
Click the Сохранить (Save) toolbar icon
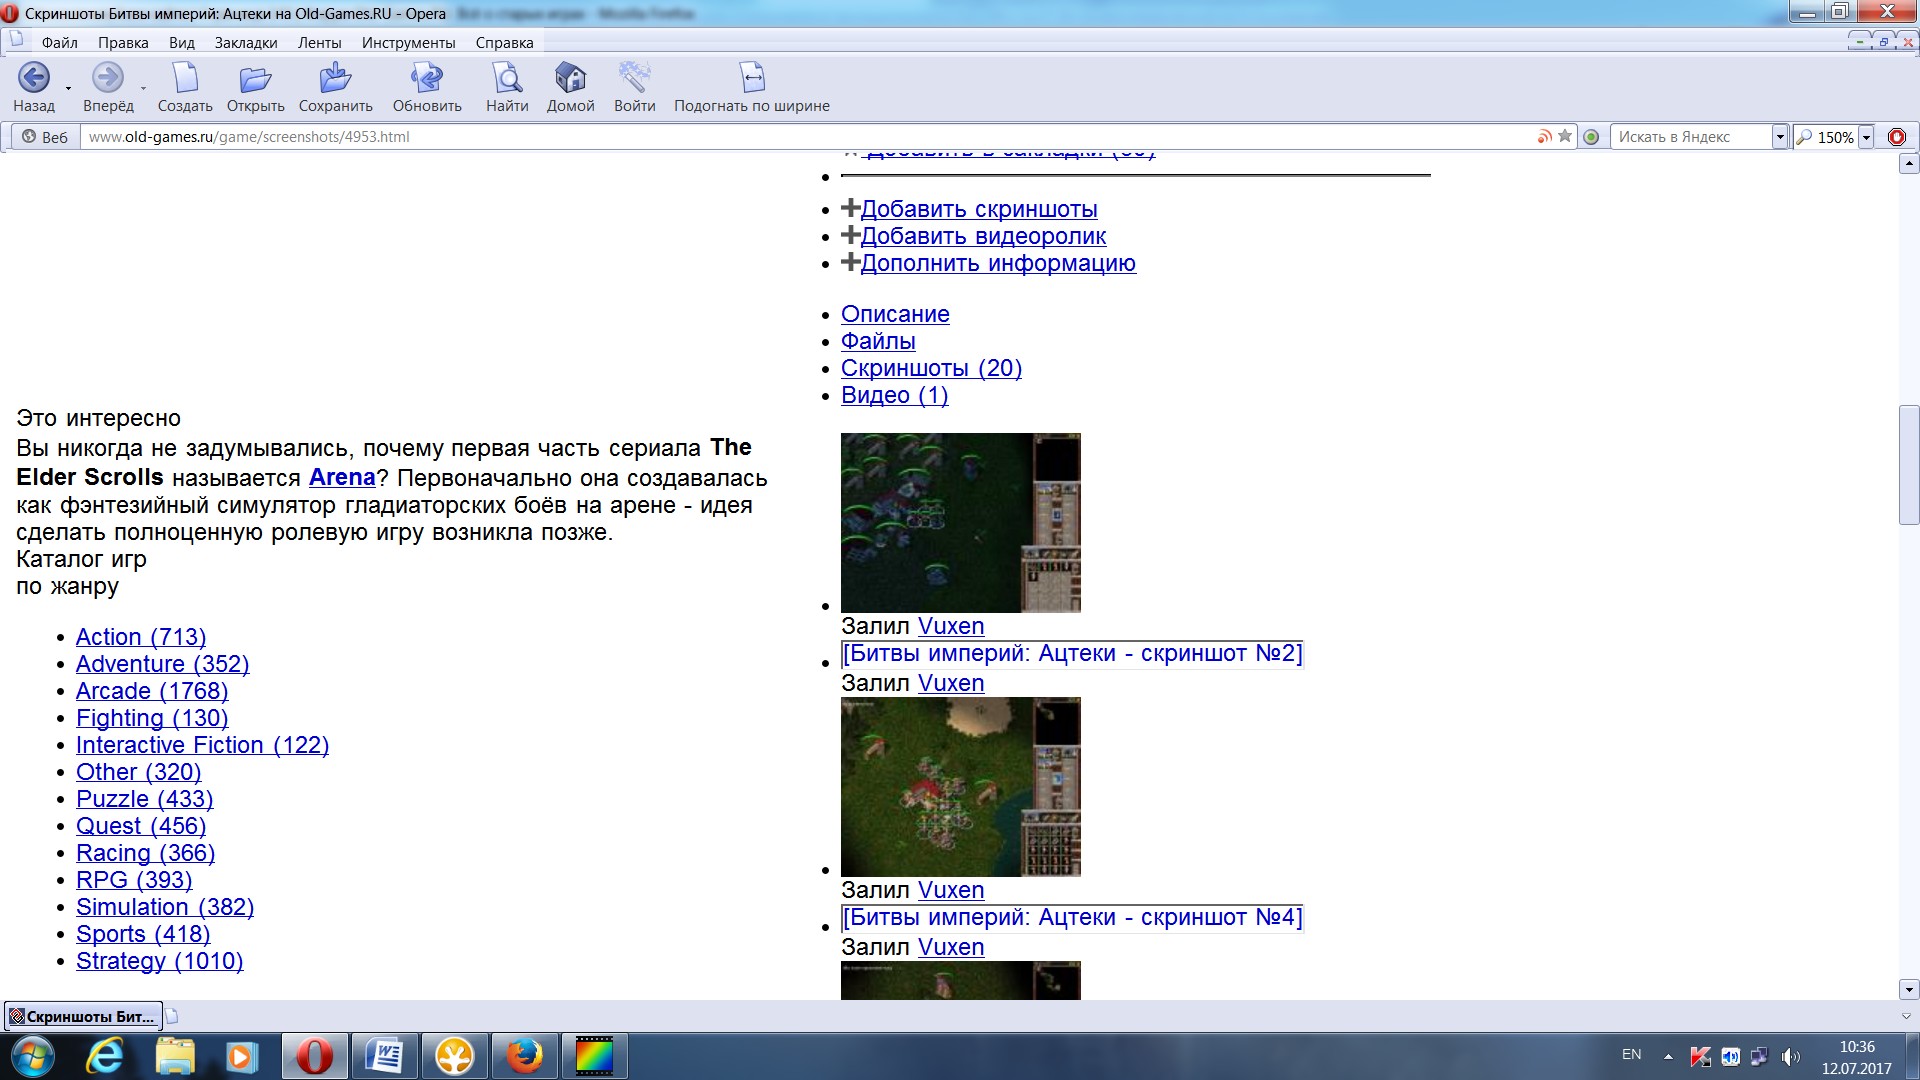(x=335, y=78)
